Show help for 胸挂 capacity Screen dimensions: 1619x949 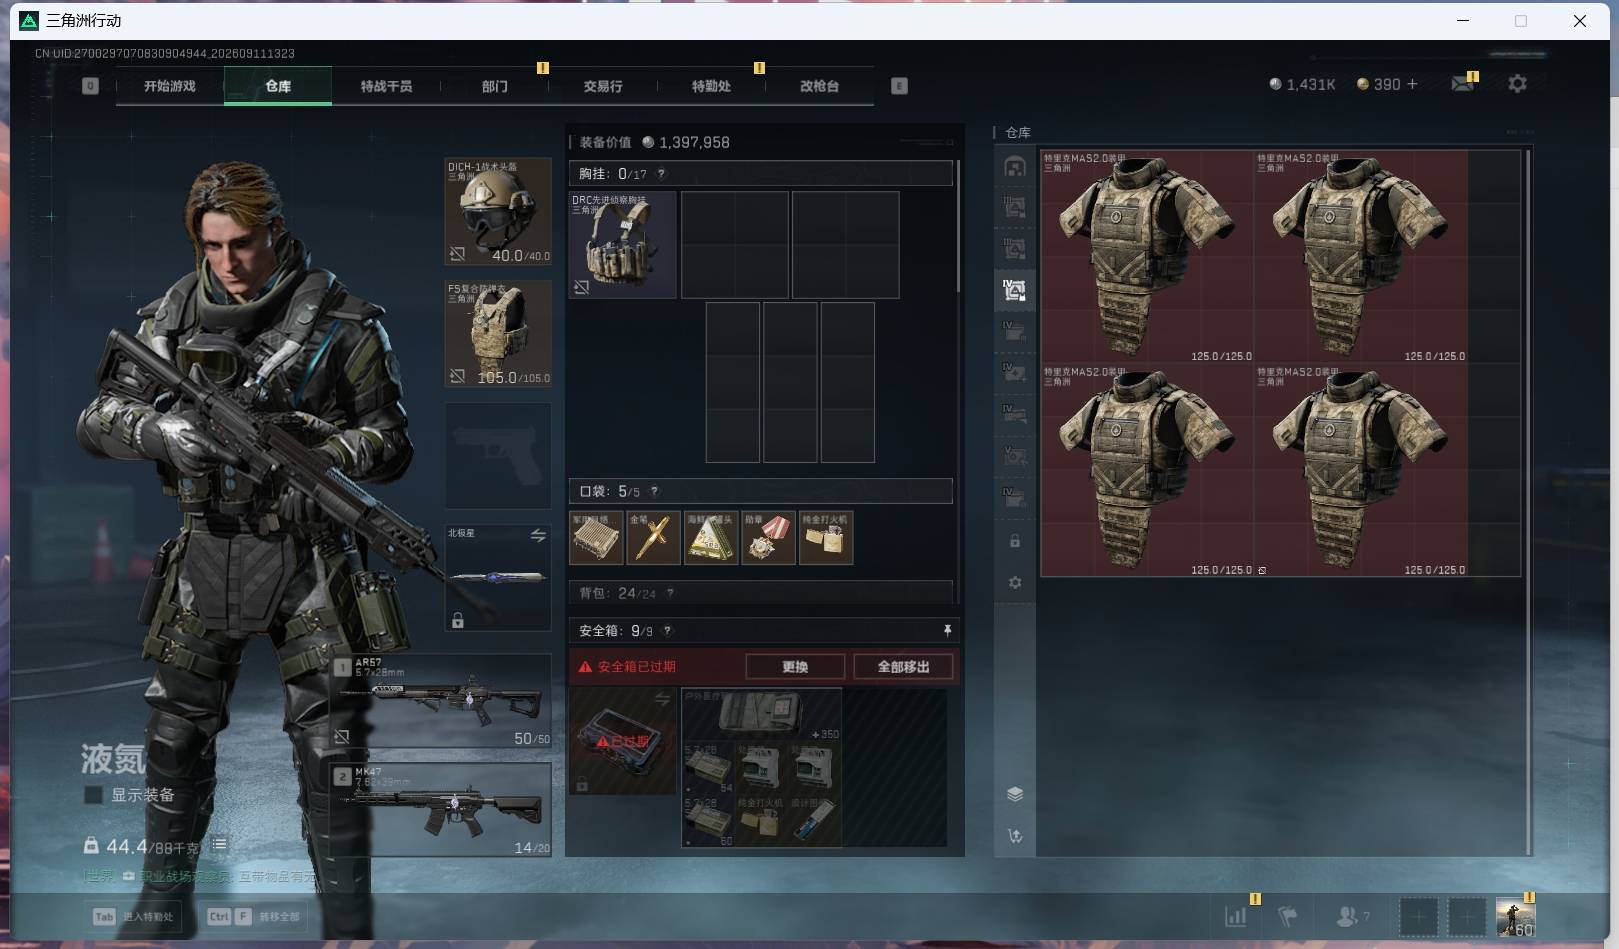tap(661, 174)
